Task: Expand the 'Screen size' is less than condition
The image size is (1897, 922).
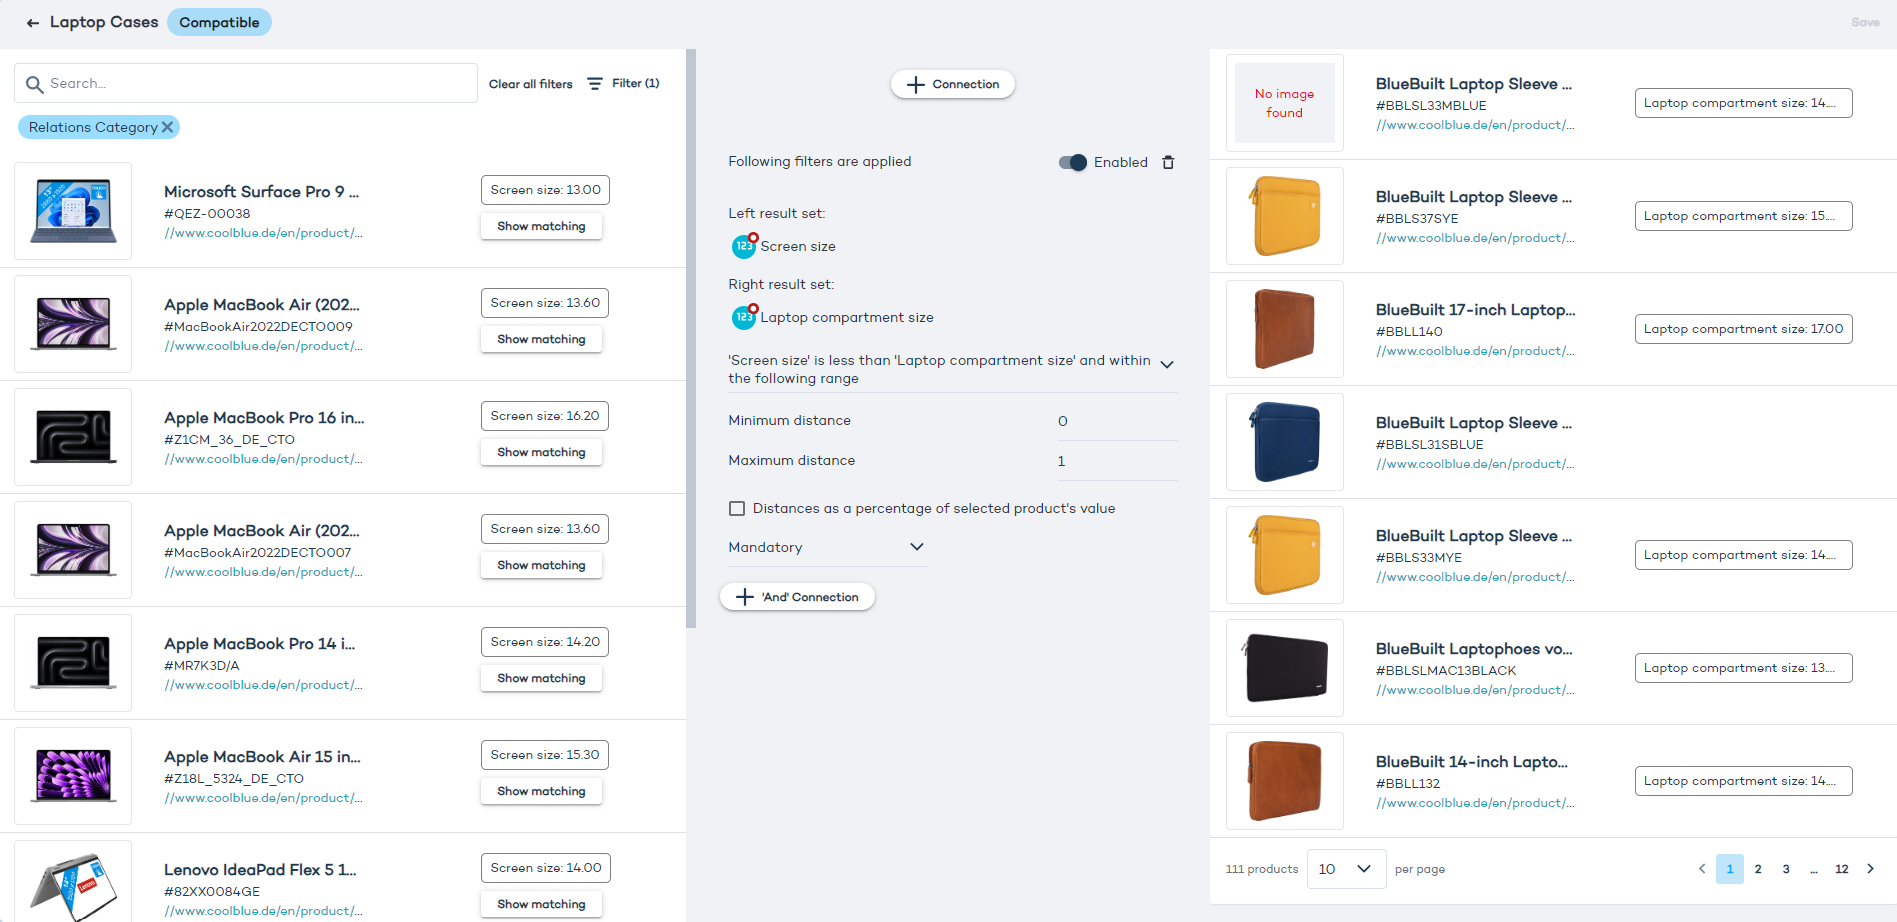Action: click(1166, 365)
